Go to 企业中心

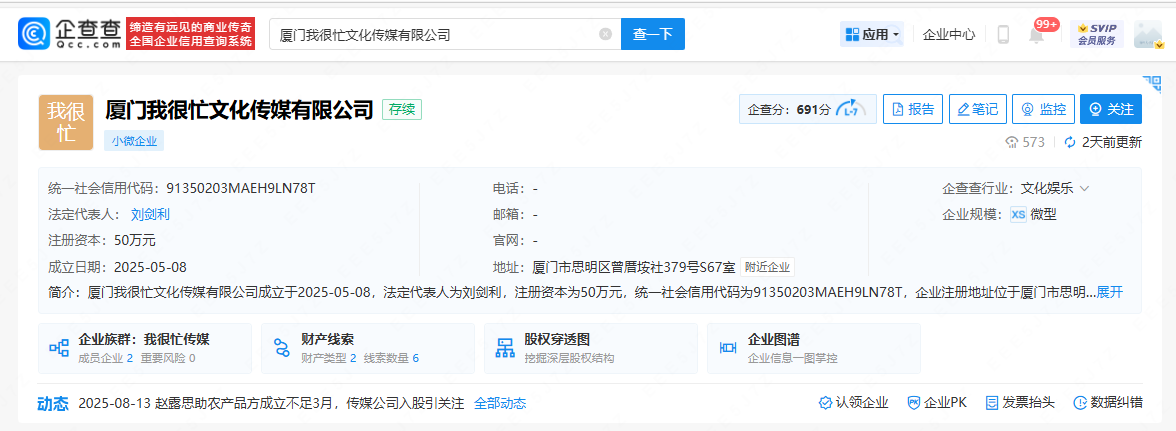(949, 34)
